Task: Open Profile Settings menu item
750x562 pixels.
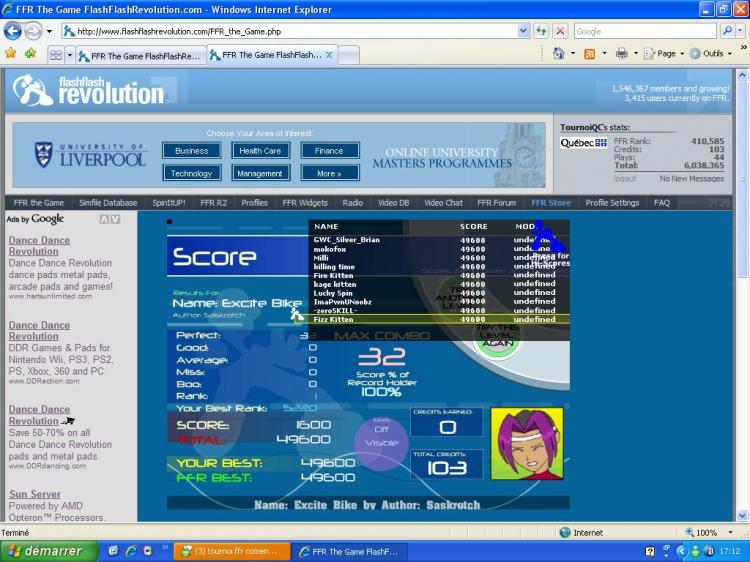Action: pyautogui.click(x=612, y=203)
